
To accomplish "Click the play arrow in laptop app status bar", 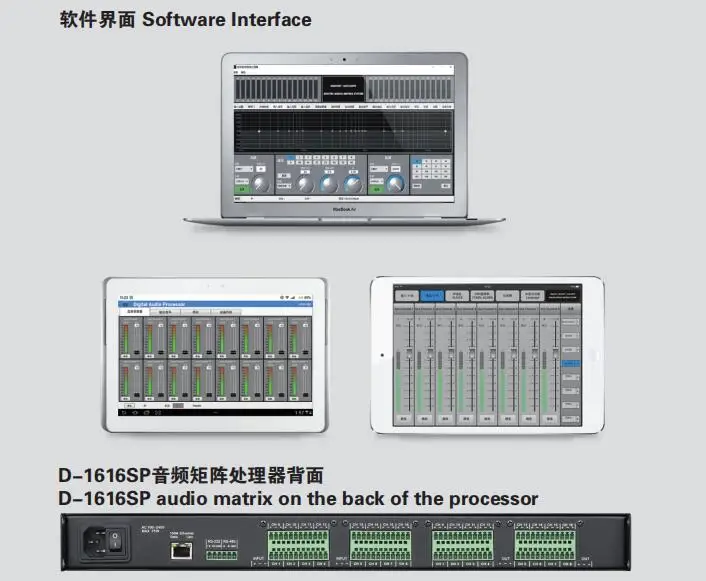I will tap(252, 198).
